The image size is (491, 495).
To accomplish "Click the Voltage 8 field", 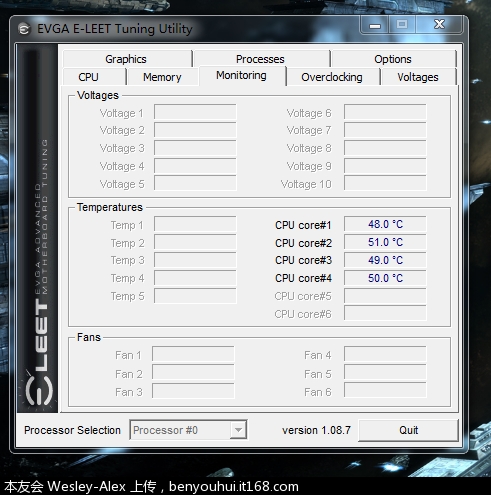I will click(385, 148).
